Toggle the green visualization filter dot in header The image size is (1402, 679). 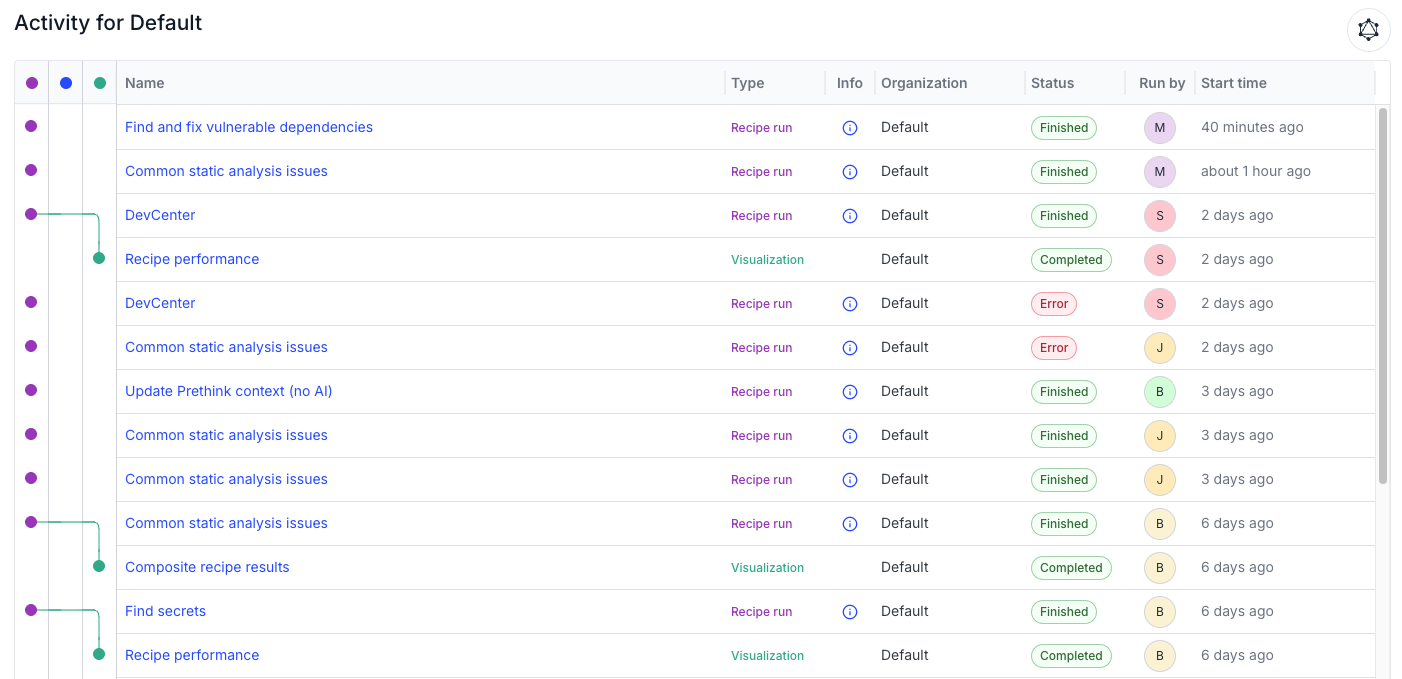click(100, 83)
